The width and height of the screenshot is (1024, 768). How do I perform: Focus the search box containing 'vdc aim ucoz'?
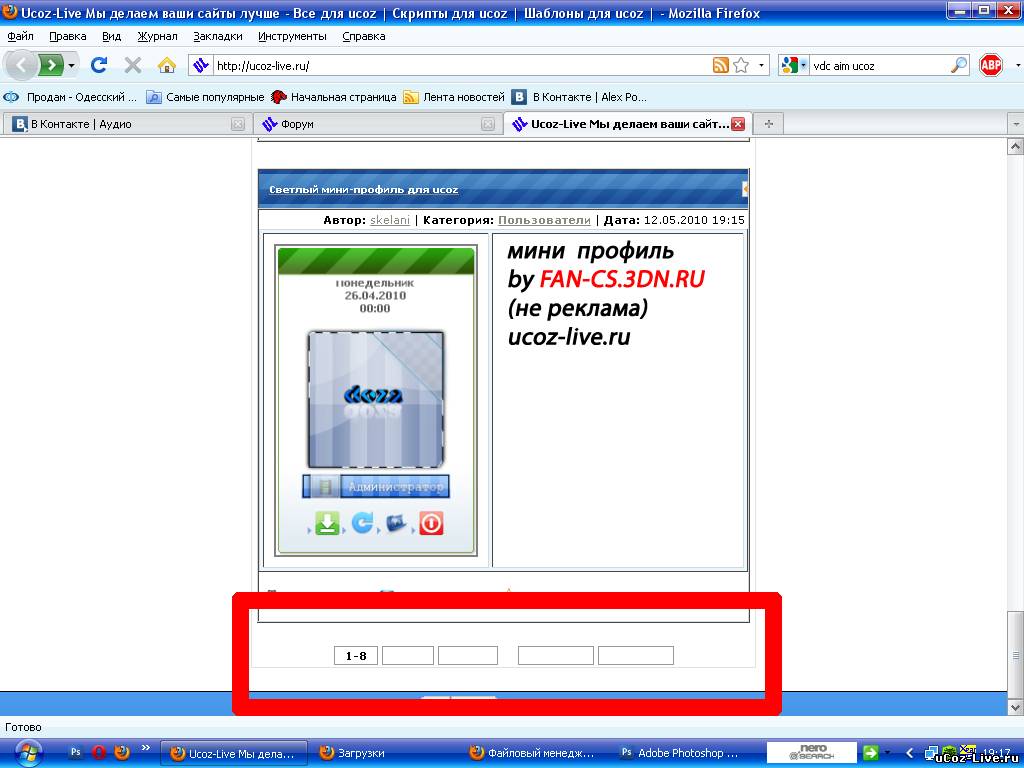tap(878, 65)
